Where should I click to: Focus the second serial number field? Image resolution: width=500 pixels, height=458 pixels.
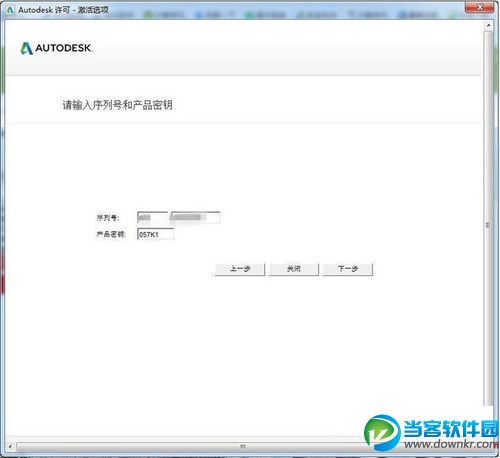point(196,218)
